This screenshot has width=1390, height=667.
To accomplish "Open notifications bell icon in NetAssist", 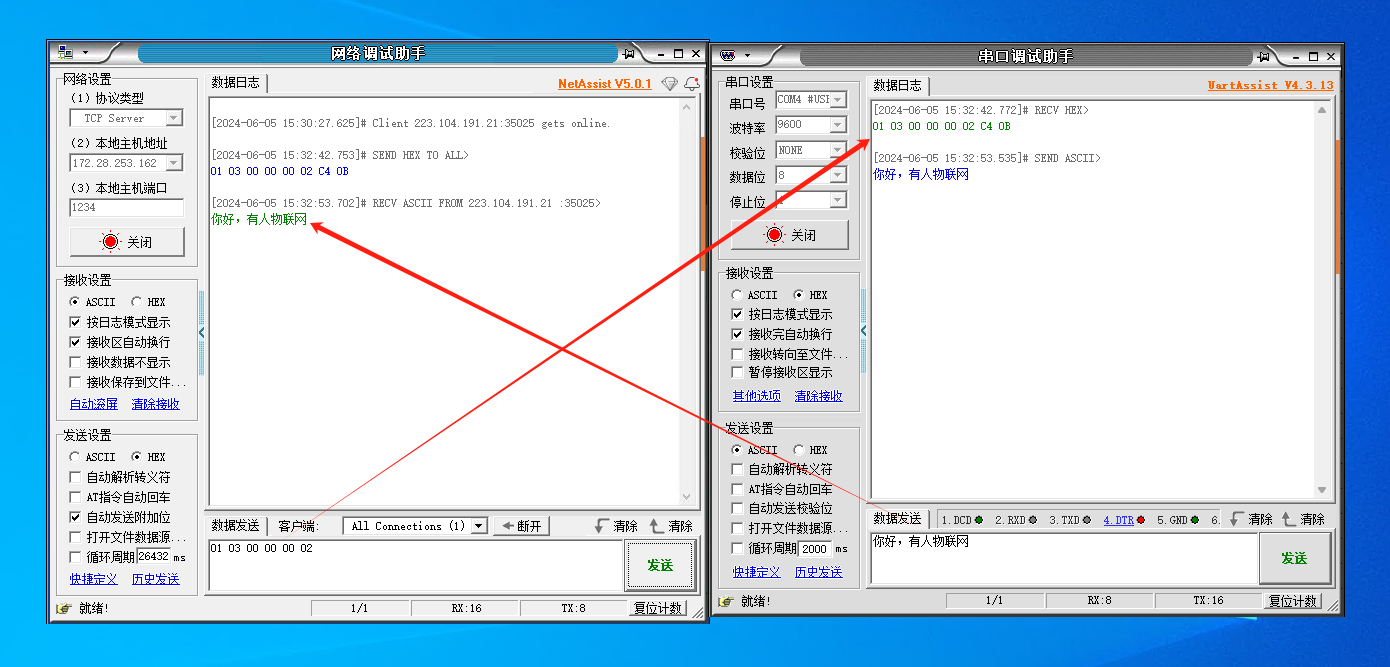I will (x=691, y=84).
